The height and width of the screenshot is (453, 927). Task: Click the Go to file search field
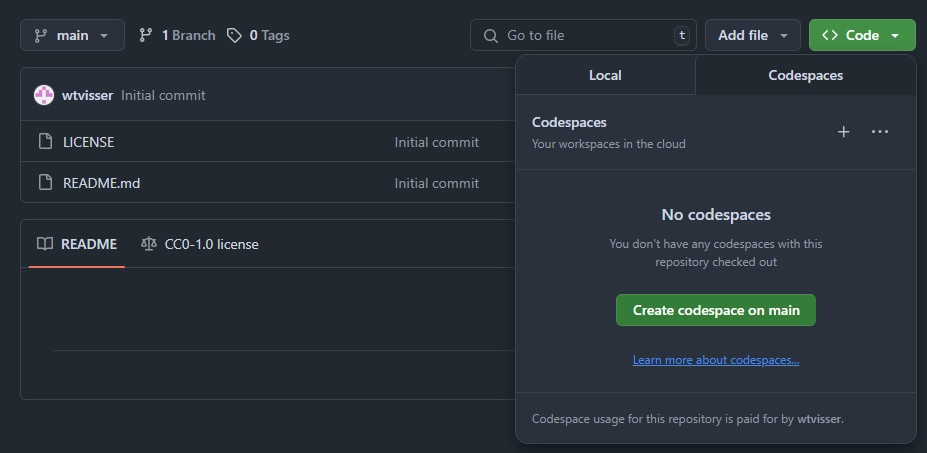[583, 35]
